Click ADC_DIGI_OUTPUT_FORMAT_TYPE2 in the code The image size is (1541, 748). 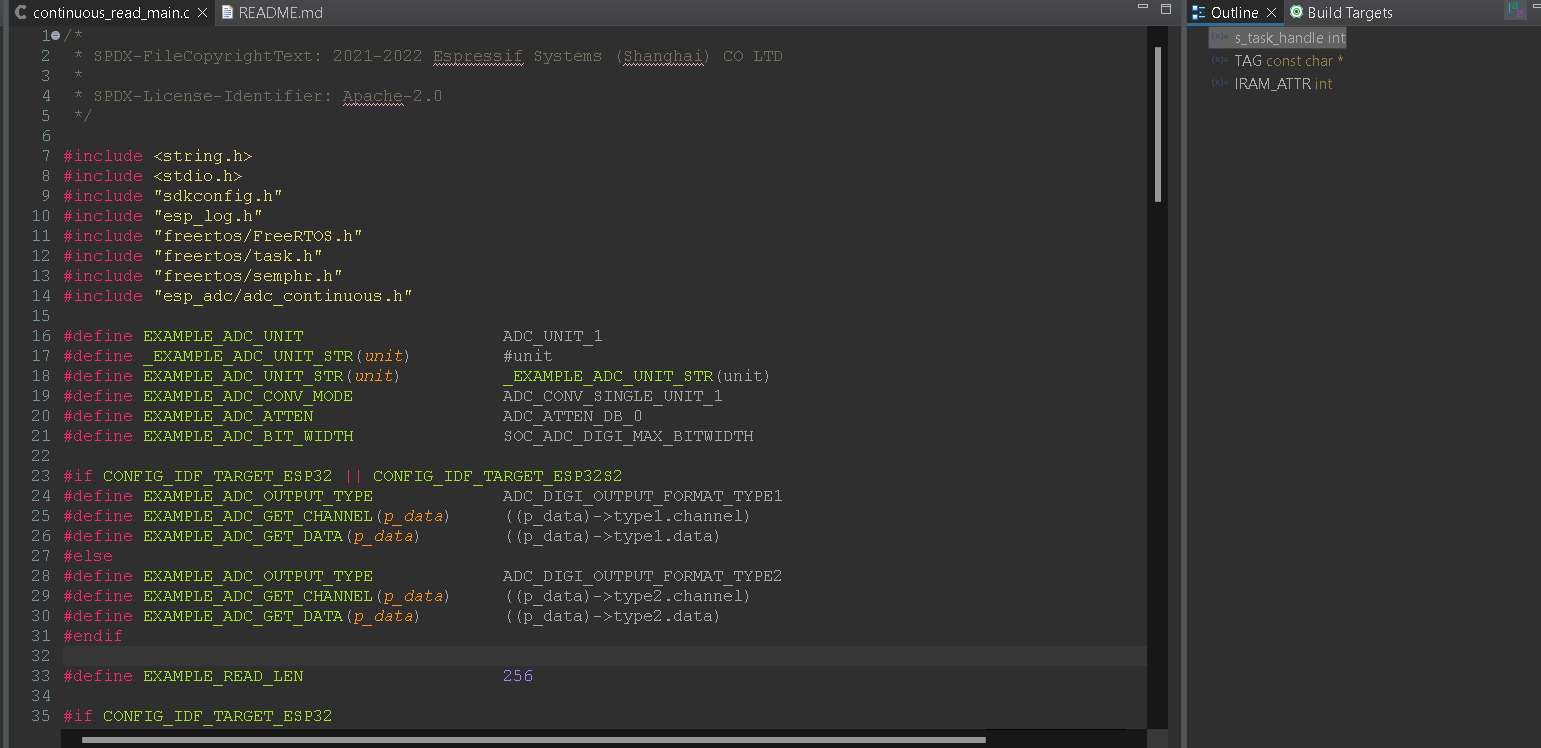pos(642,576)
